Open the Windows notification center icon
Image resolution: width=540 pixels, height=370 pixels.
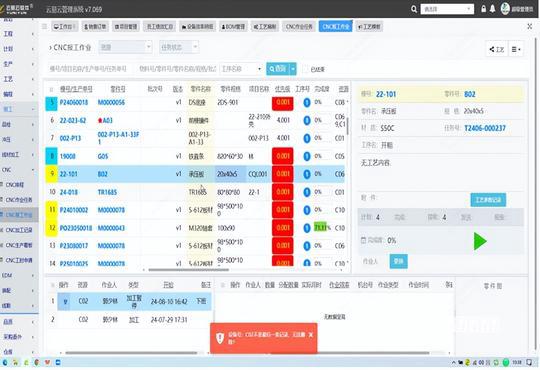point(529,362)
